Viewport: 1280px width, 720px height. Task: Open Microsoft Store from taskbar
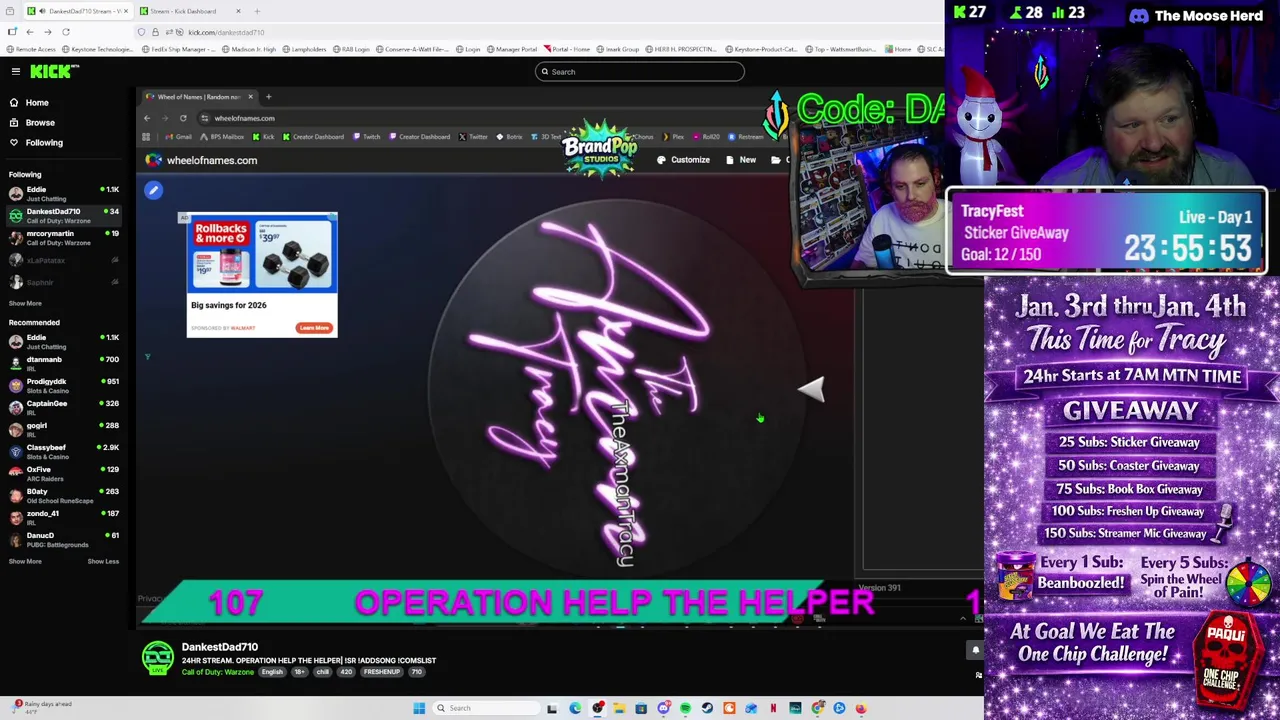tap(641, 708)
